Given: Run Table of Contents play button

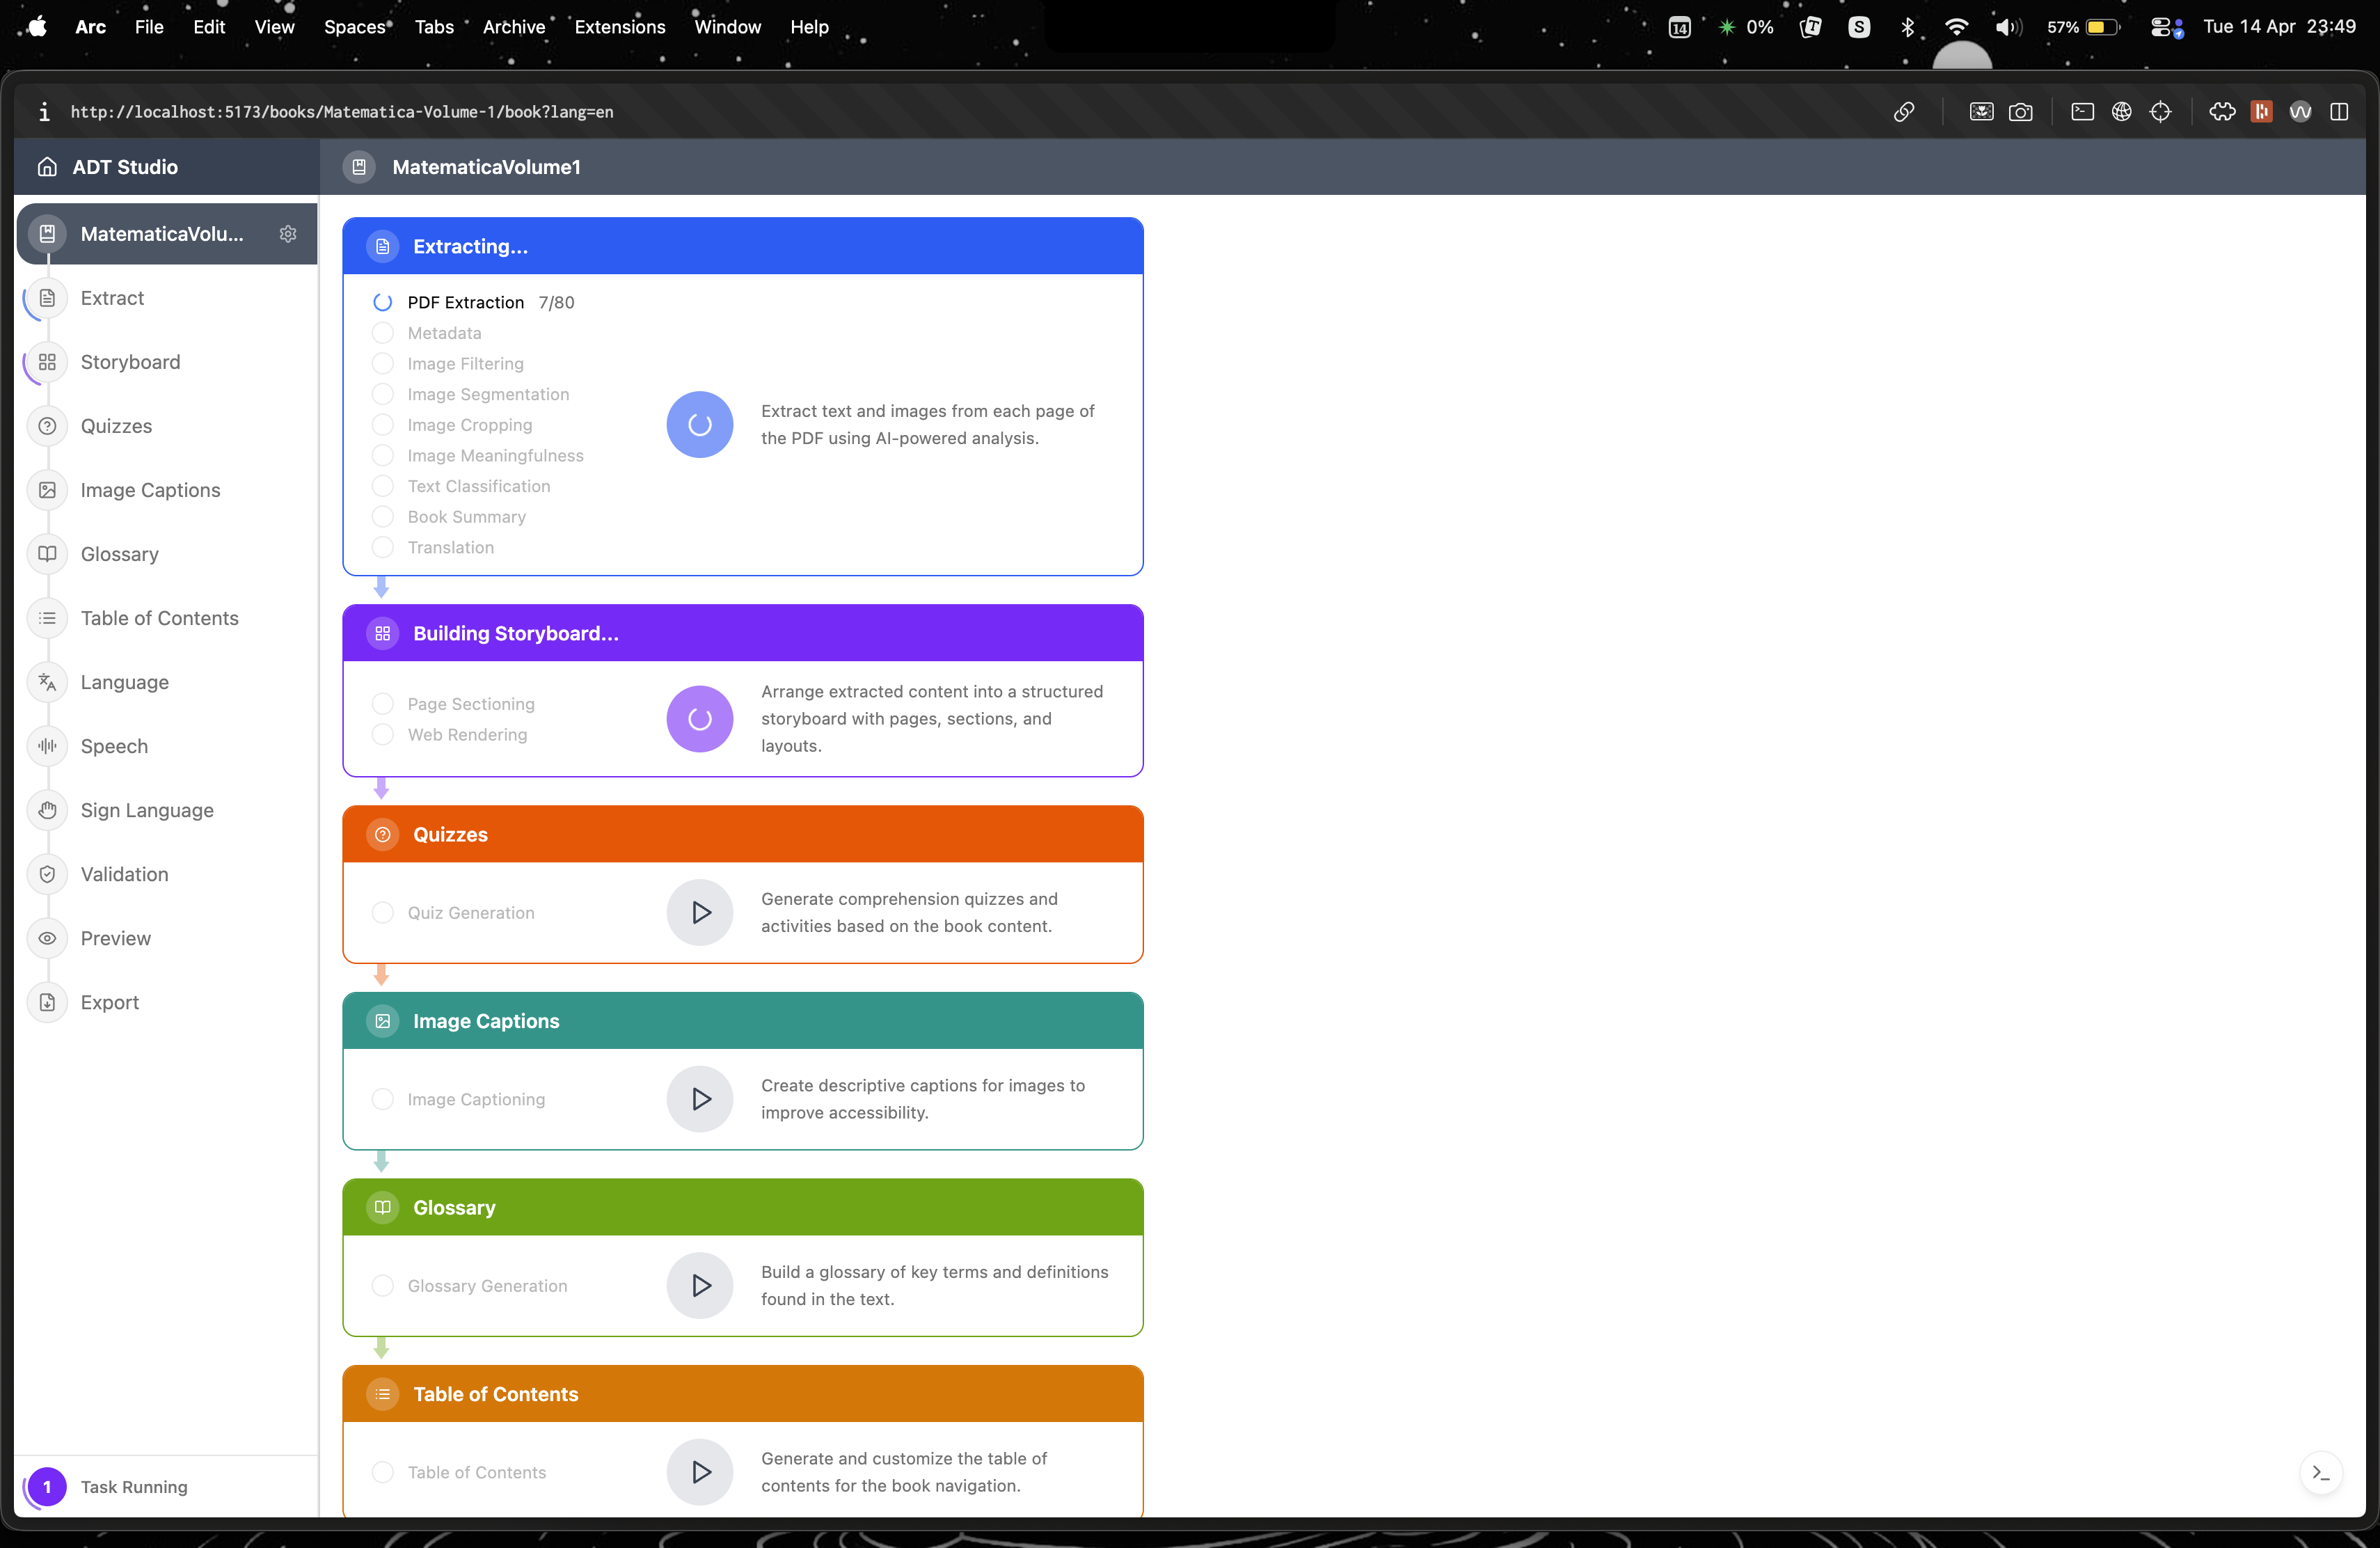Looking at the screenshot, I should (x=700, y=1472).
